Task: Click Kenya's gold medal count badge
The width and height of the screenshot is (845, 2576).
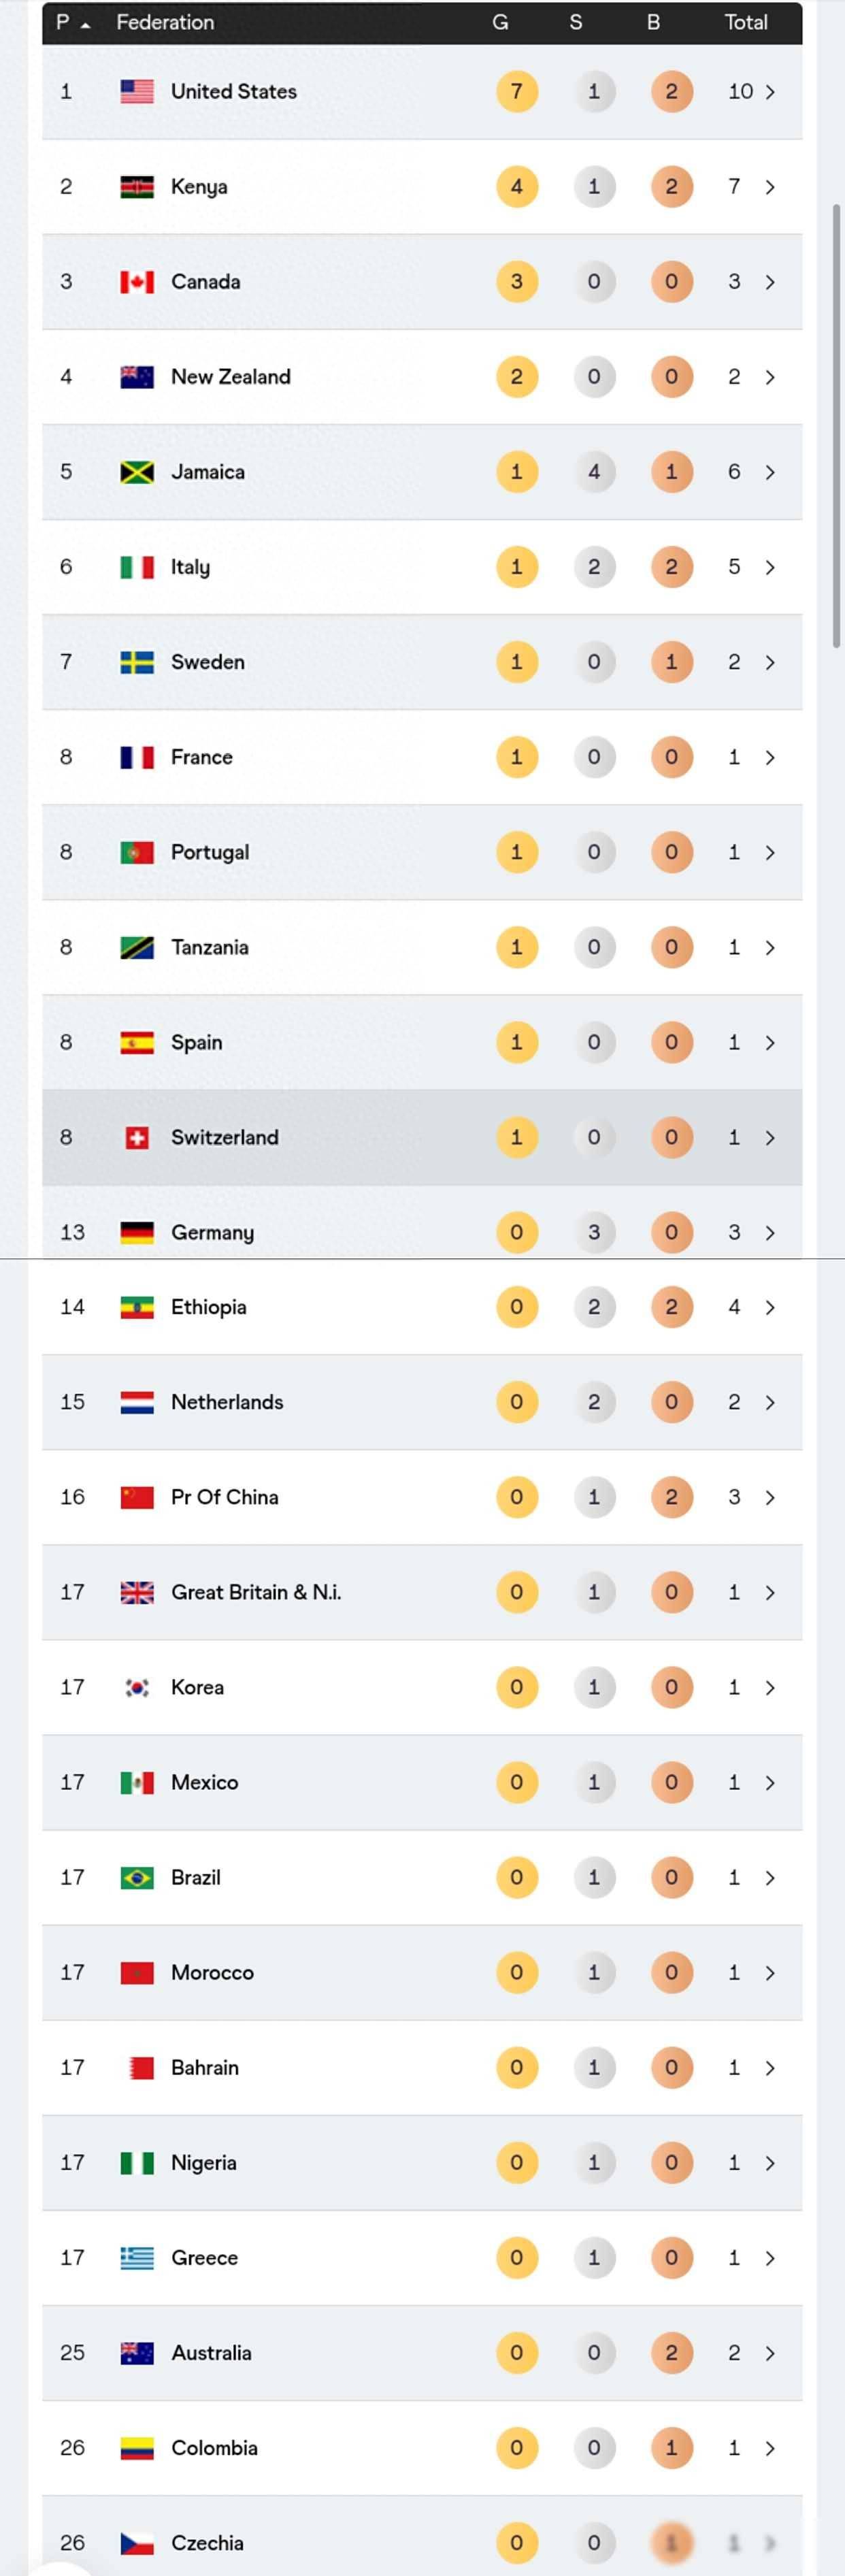Action: (x=516, y=187)
